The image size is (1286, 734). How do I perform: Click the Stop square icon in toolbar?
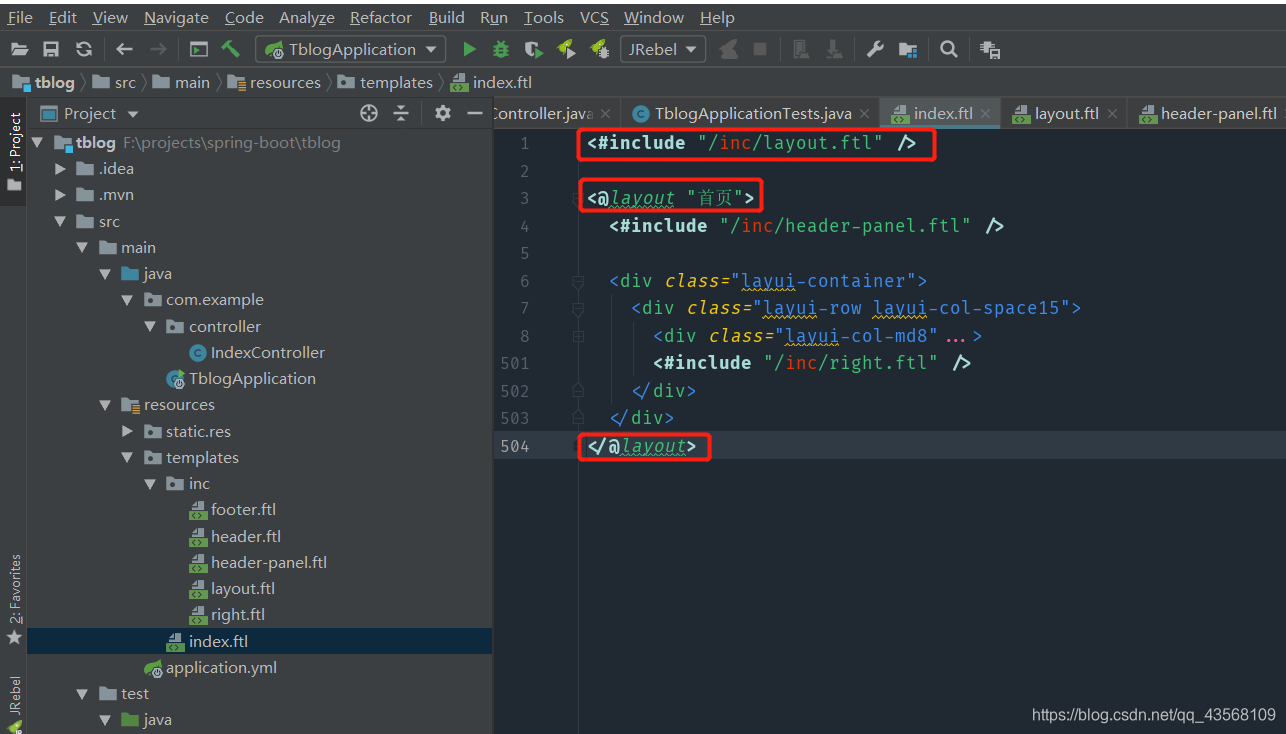pos(760,49)
